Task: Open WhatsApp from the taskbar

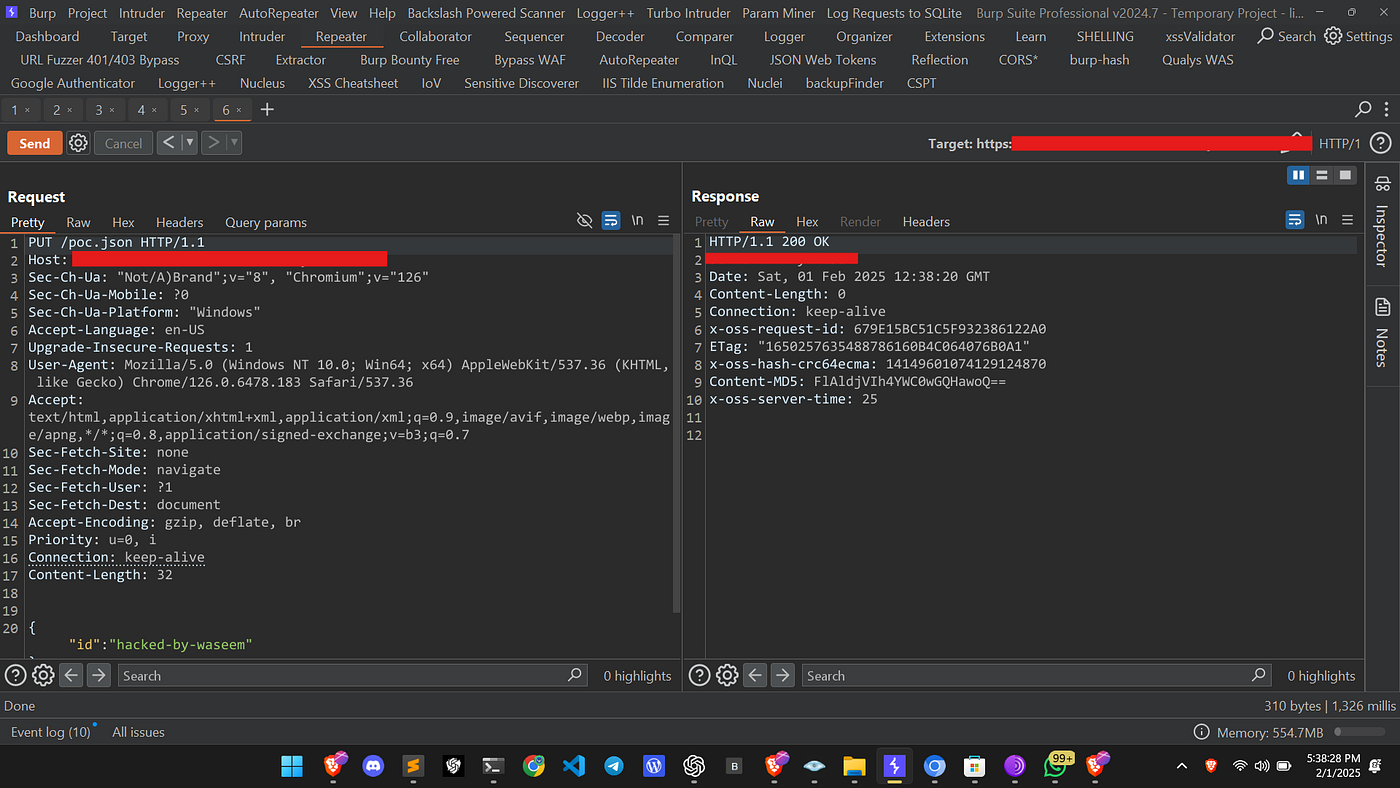Action: click(x=1056, y=766)
